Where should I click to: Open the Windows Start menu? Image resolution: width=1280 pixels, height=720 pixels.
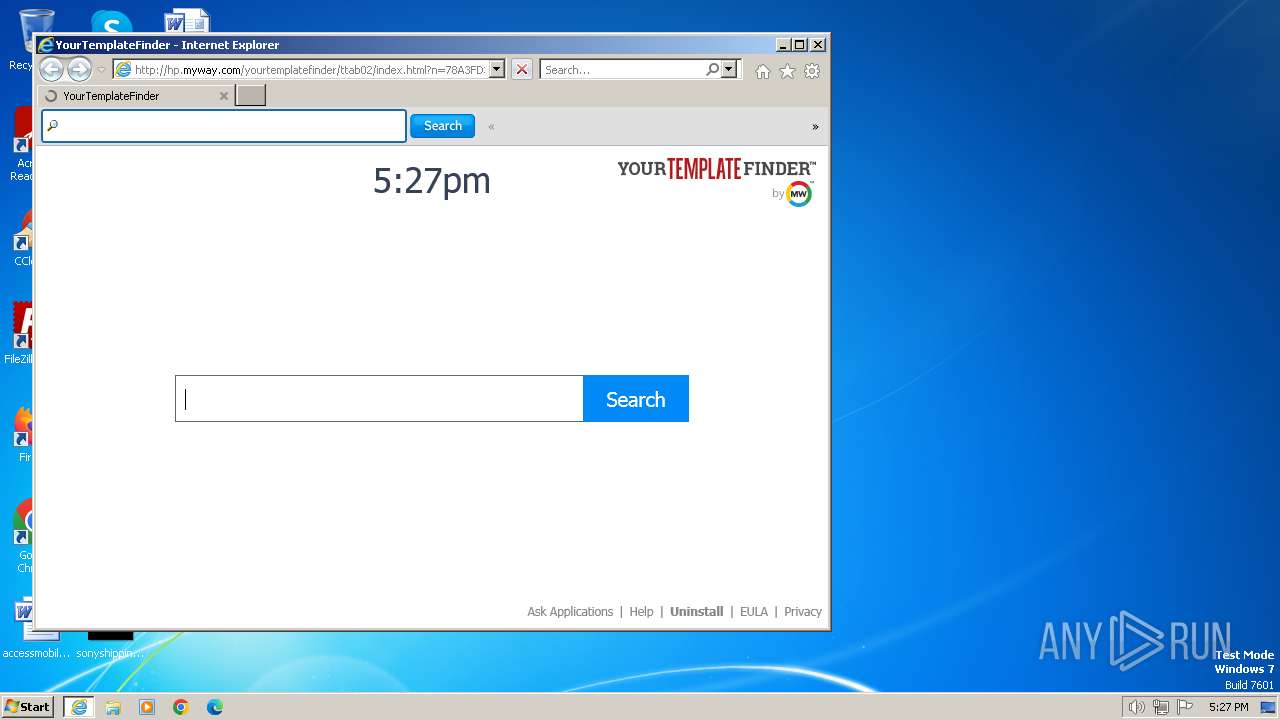(x=27, y=706)
